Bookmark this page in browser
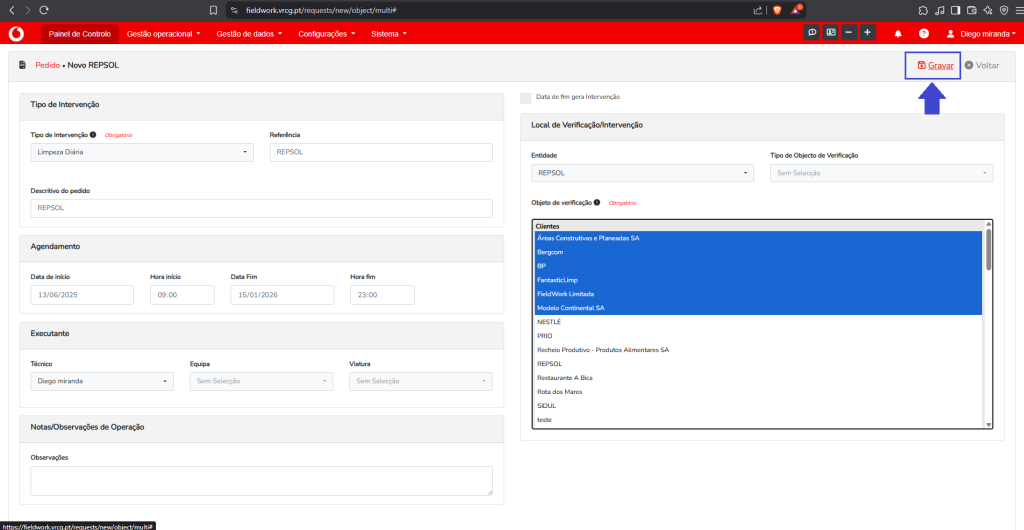 point(213,10)
